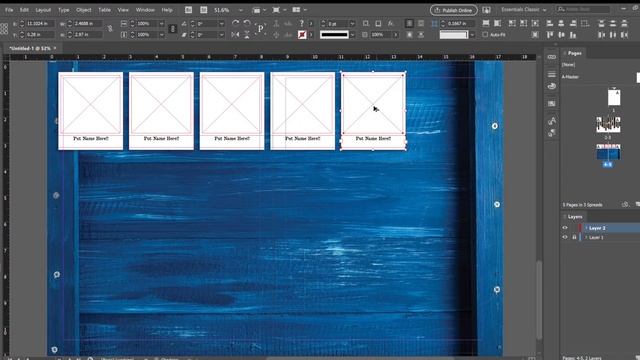Open the Layout menu

(x=43, y=10)
